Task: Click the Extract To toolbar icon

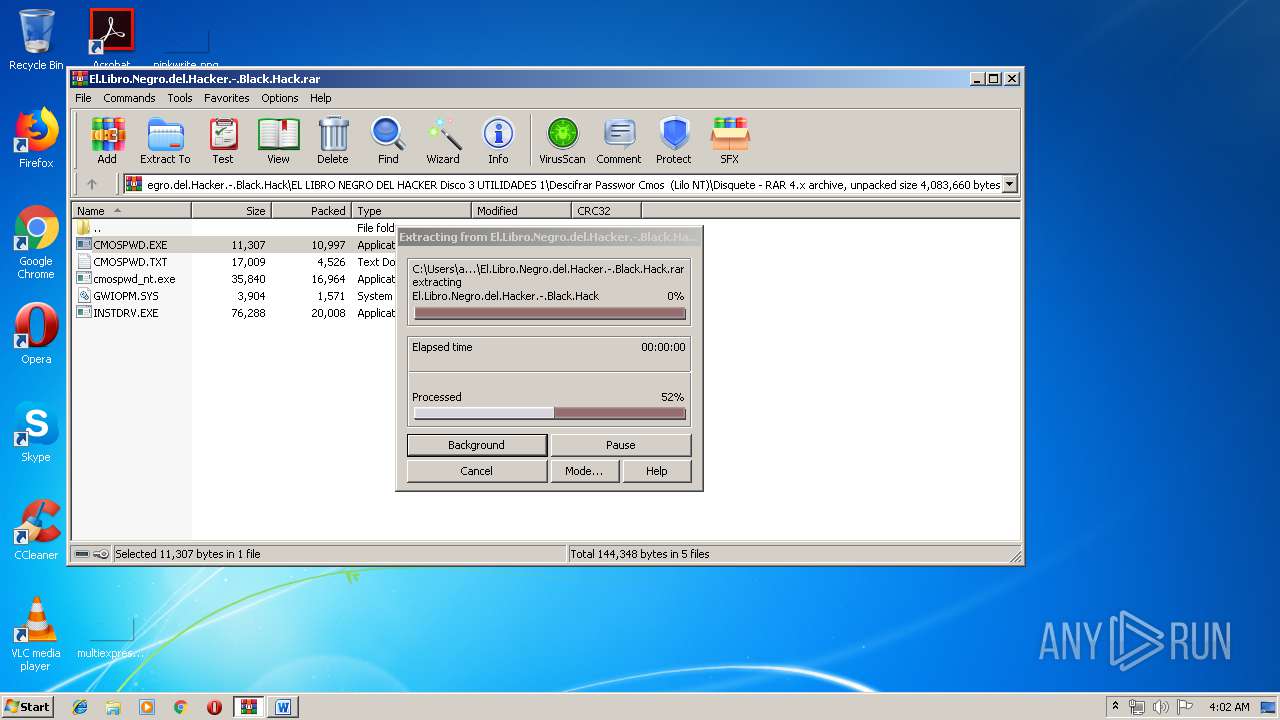Action: [165, 140]
